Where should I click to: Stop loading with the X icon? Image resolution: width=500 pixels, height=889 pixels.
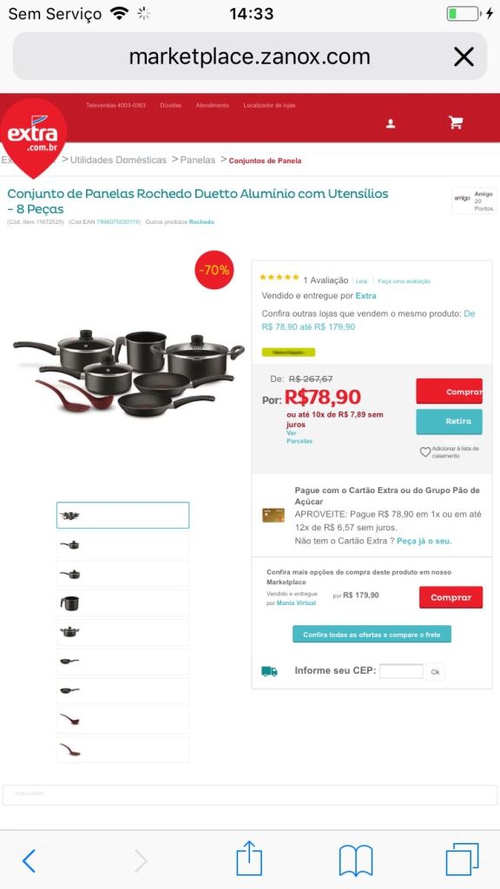[x=464, y=57]
